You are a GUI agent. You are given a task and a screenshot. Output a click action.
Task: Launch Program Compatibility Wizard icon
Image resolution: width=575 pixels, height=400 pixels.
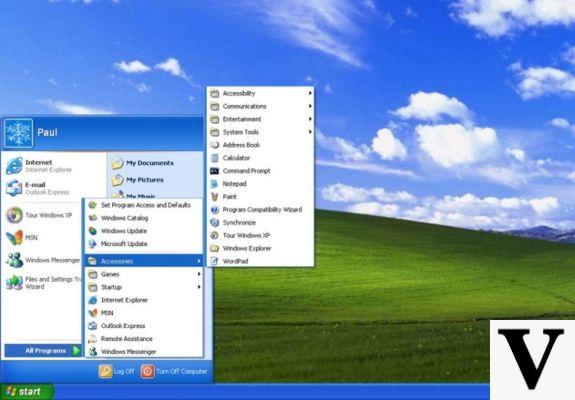215,210
